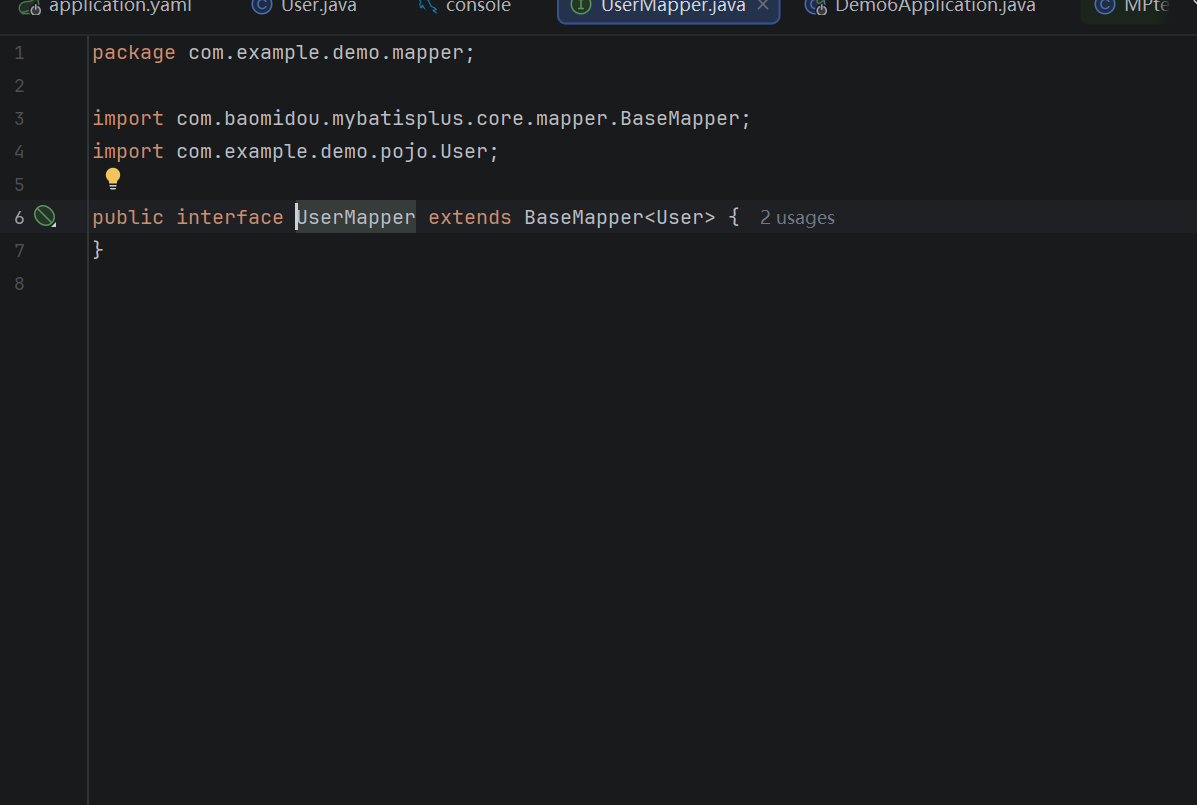Click the application.yaml file icon
The width and height of the screenshot is (1197, 805).
coord(30,7)
